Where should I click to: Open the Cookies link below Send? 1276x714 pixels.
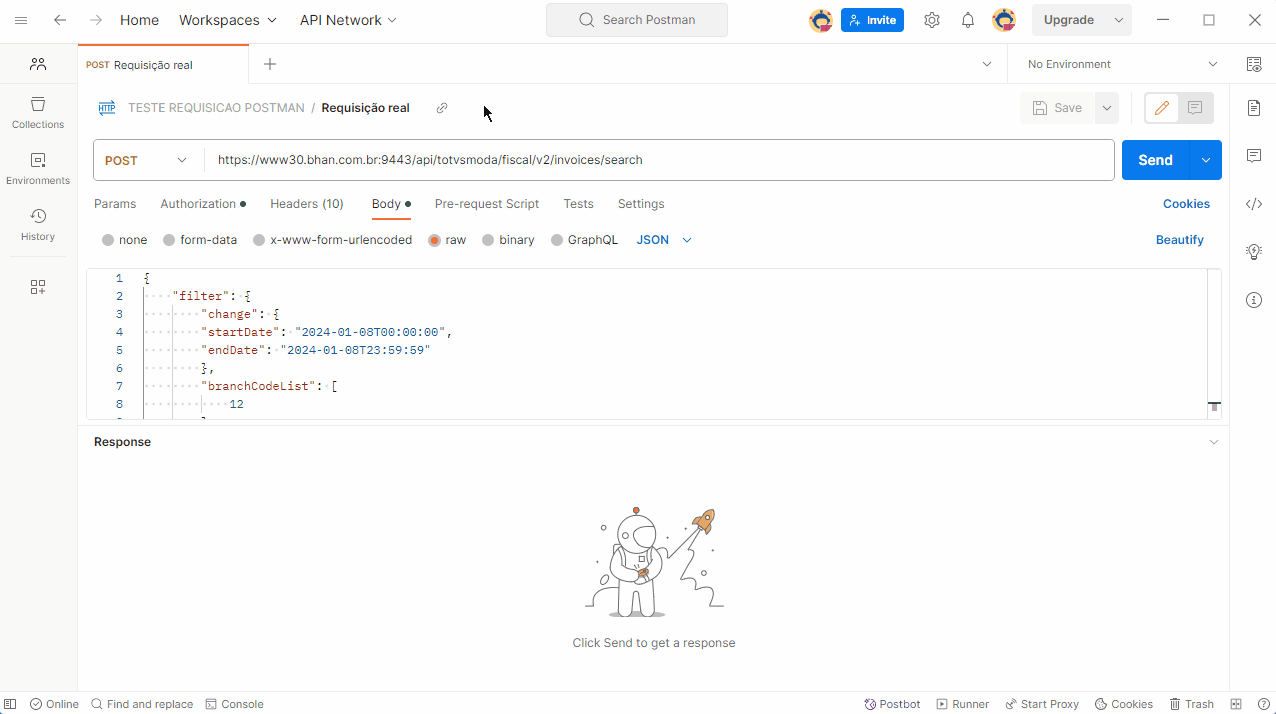pos(1186,204)
